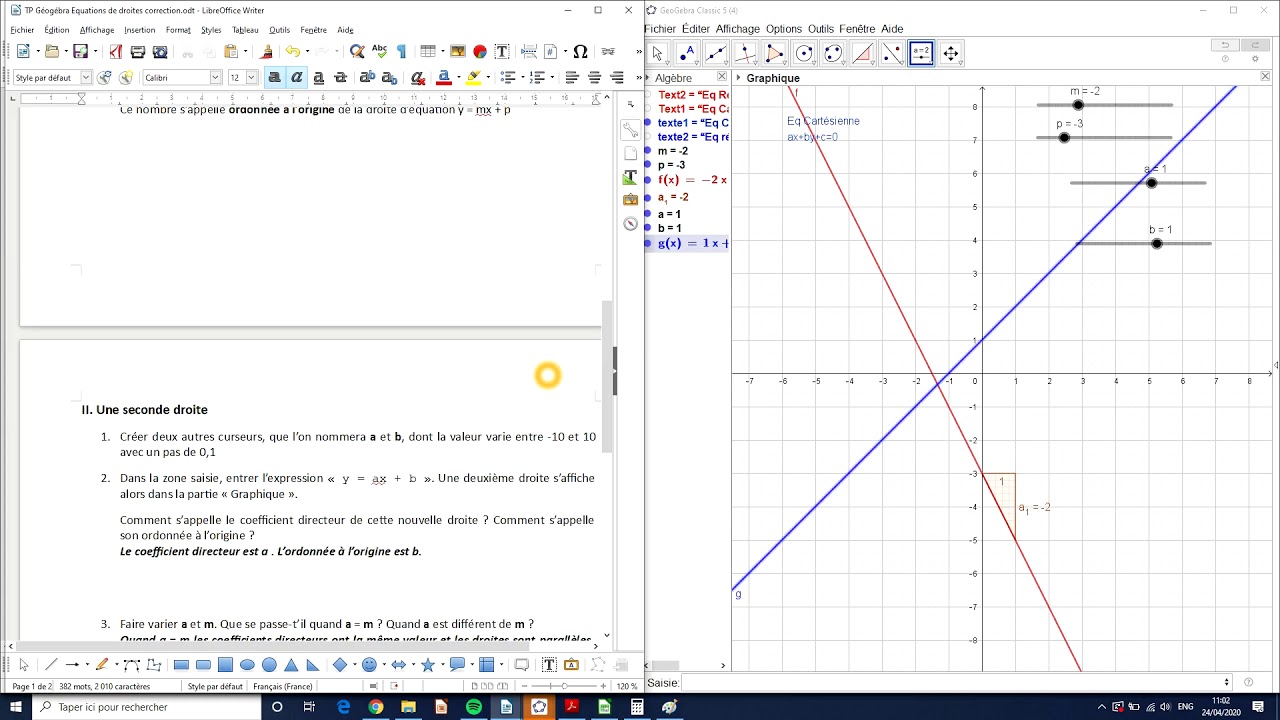Click the Spelling check Abc icon
This screenshot has width=1280, height=720.
tap(379, 51)
